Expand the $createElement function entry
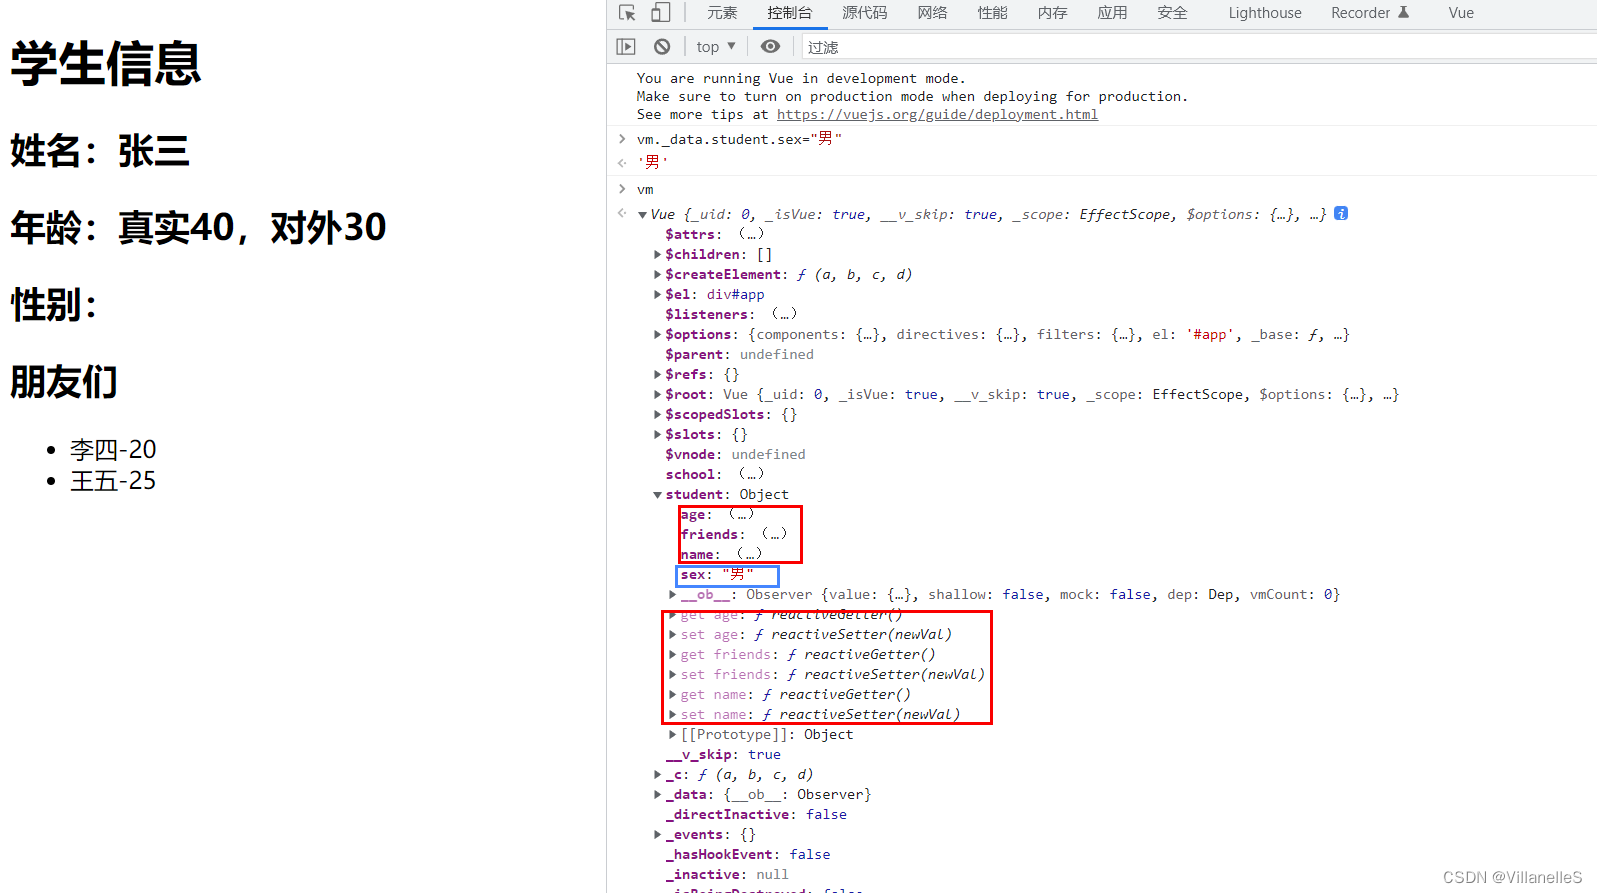Image resolution: width=1597 pixels, height=893 pixels. click(657, 274)
